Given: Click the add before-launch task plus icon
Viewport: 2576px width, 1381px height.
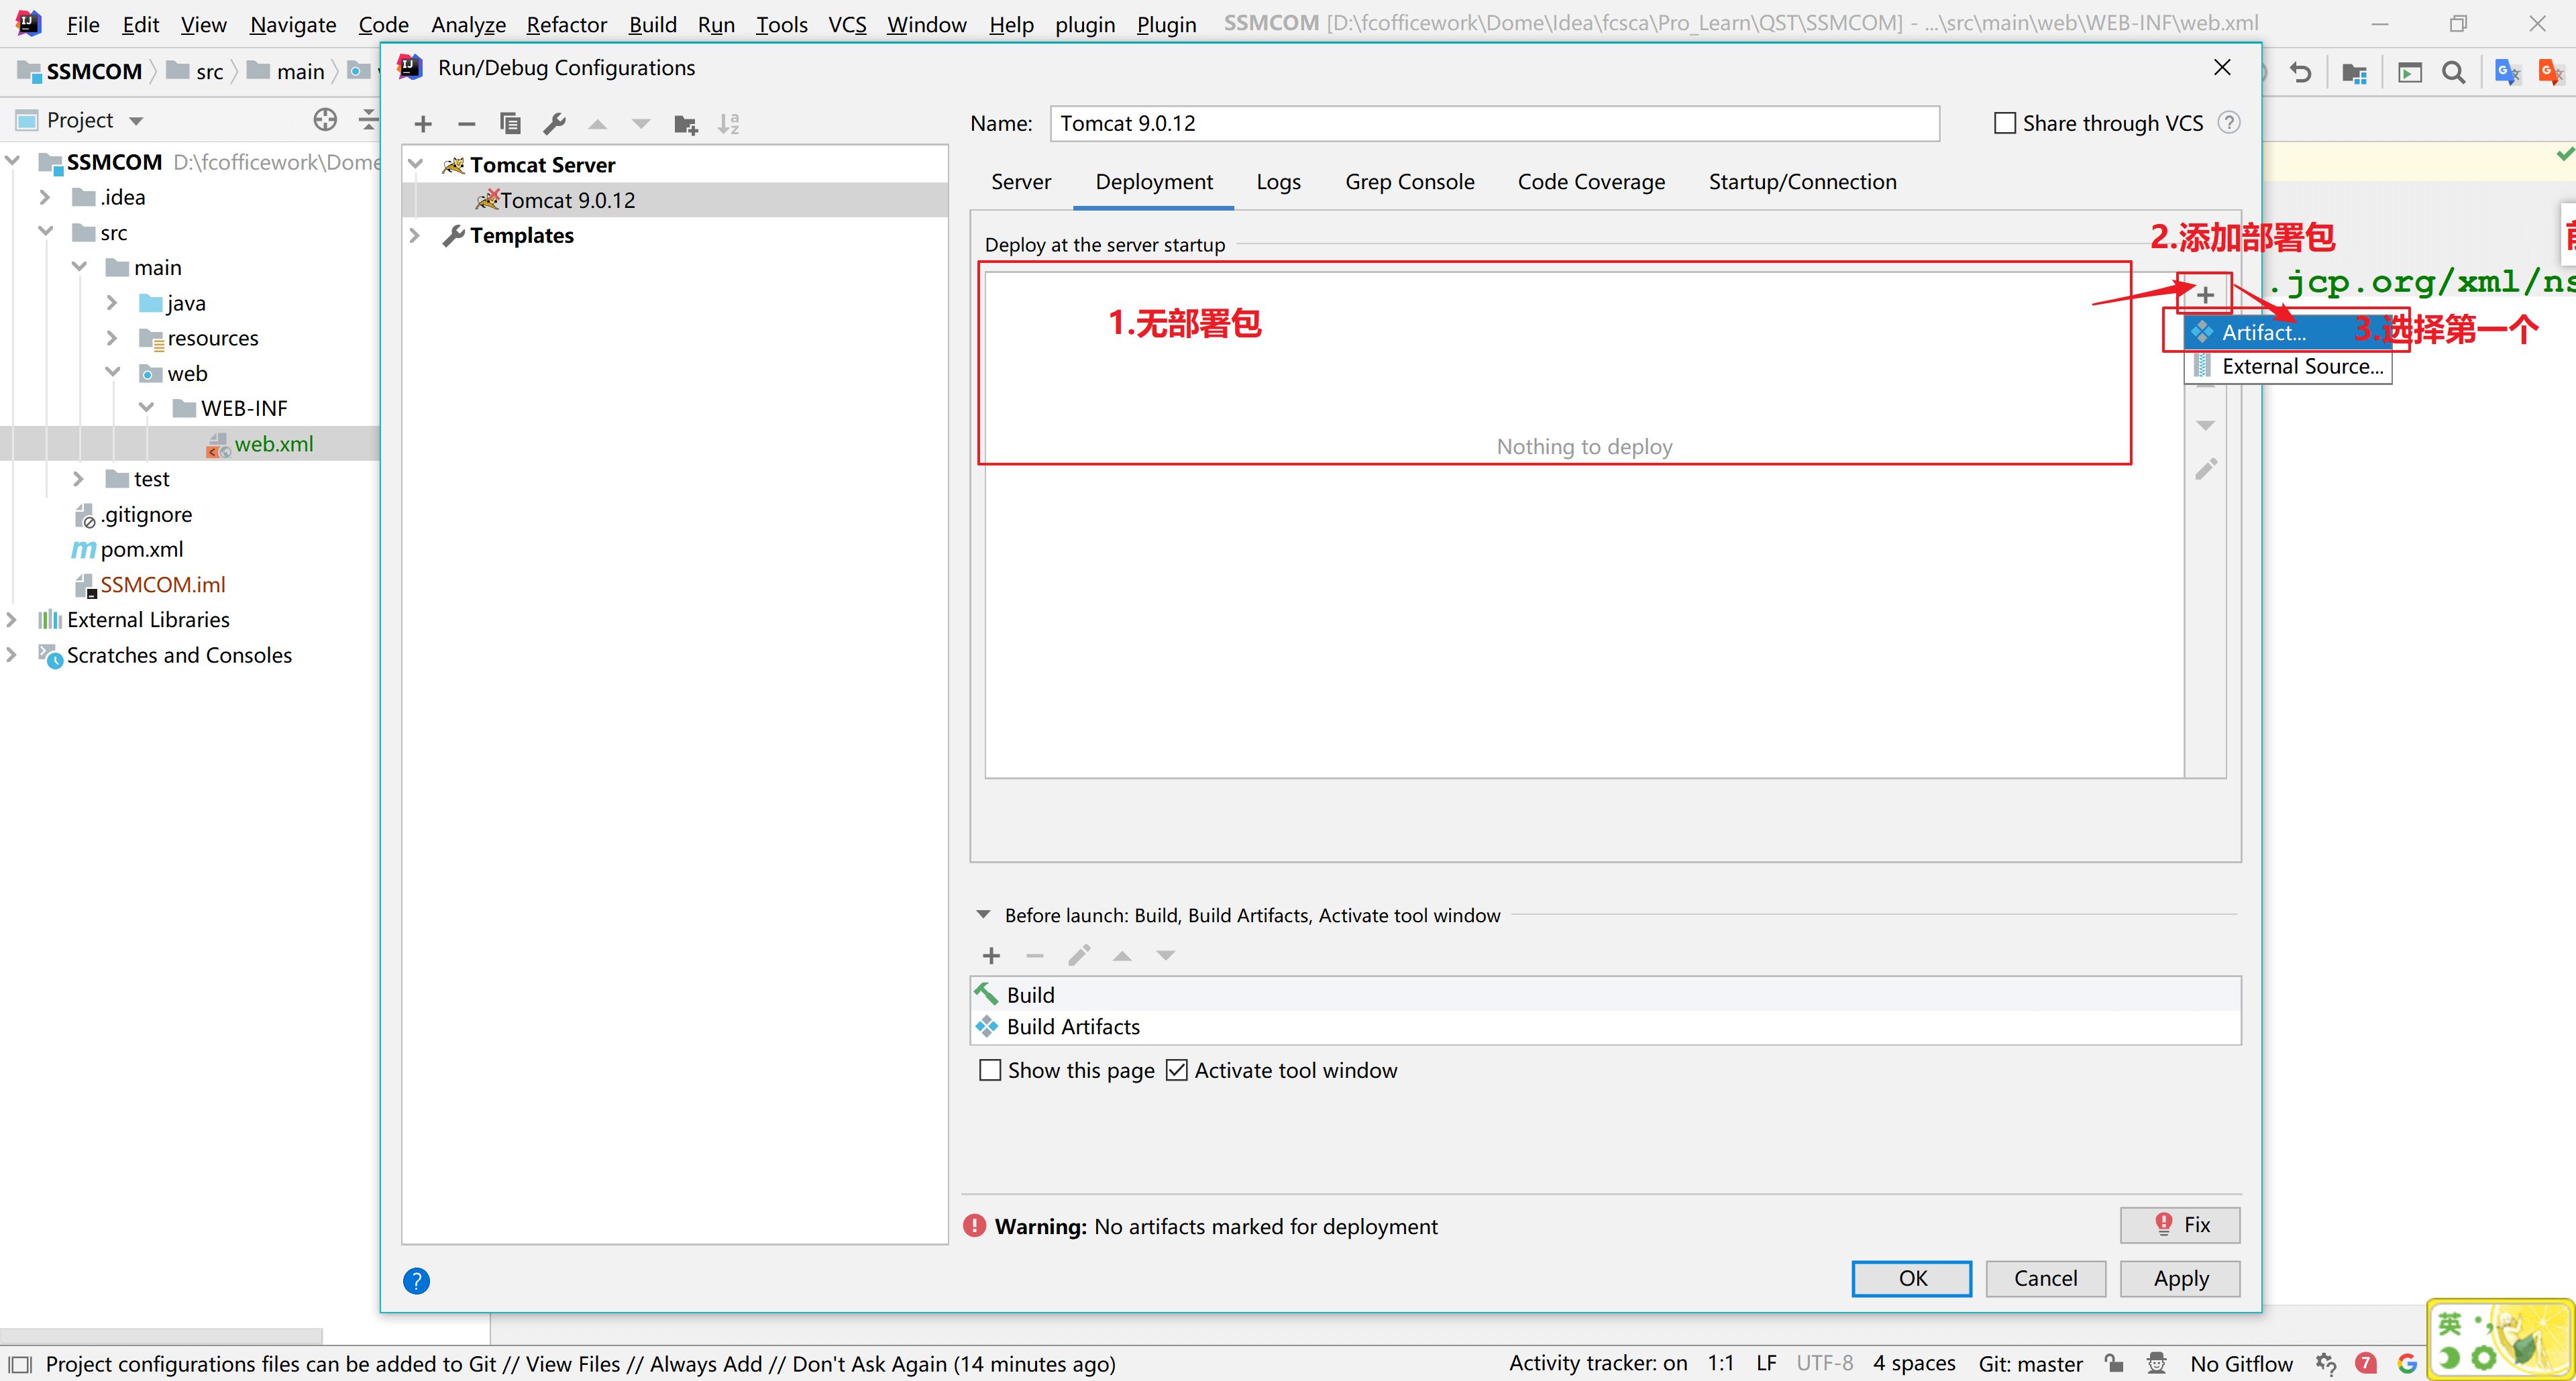Looking at the screenshot, I should (991, 956).
